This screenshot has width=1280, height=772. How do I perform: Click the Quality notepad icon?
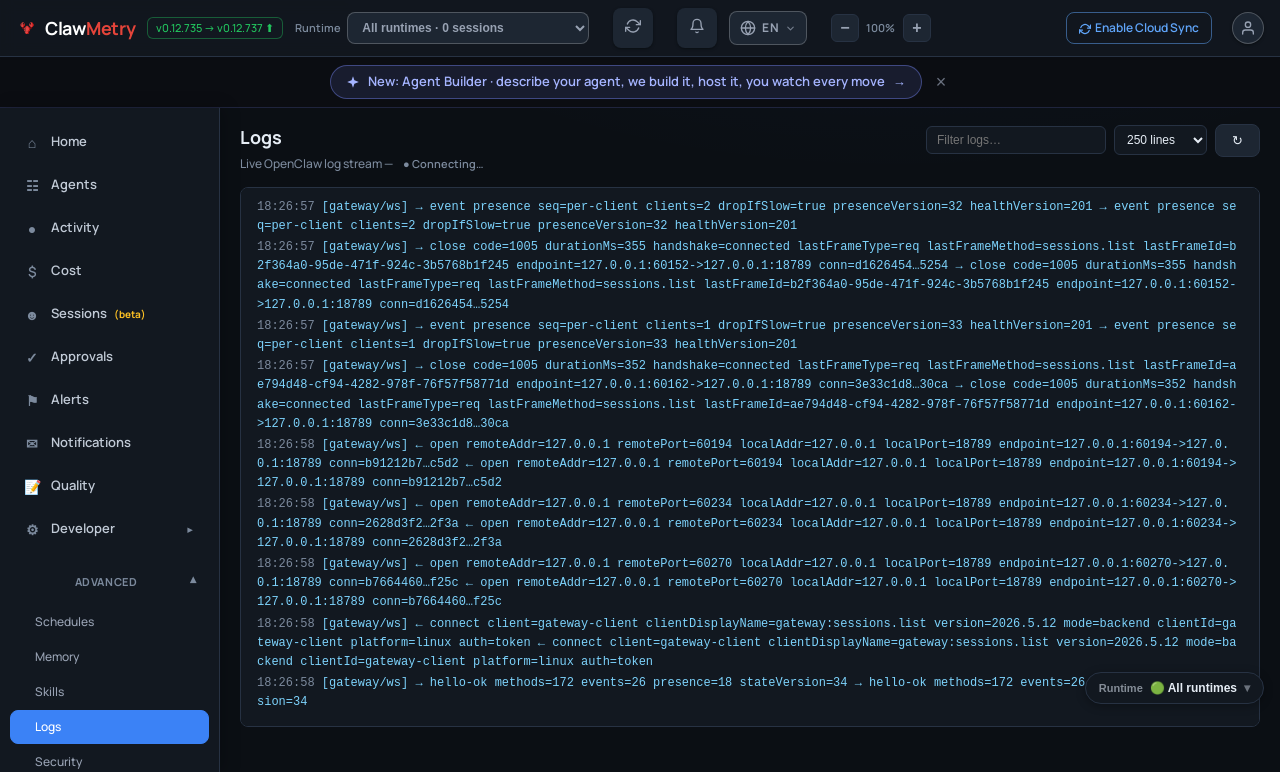(32, 487)
